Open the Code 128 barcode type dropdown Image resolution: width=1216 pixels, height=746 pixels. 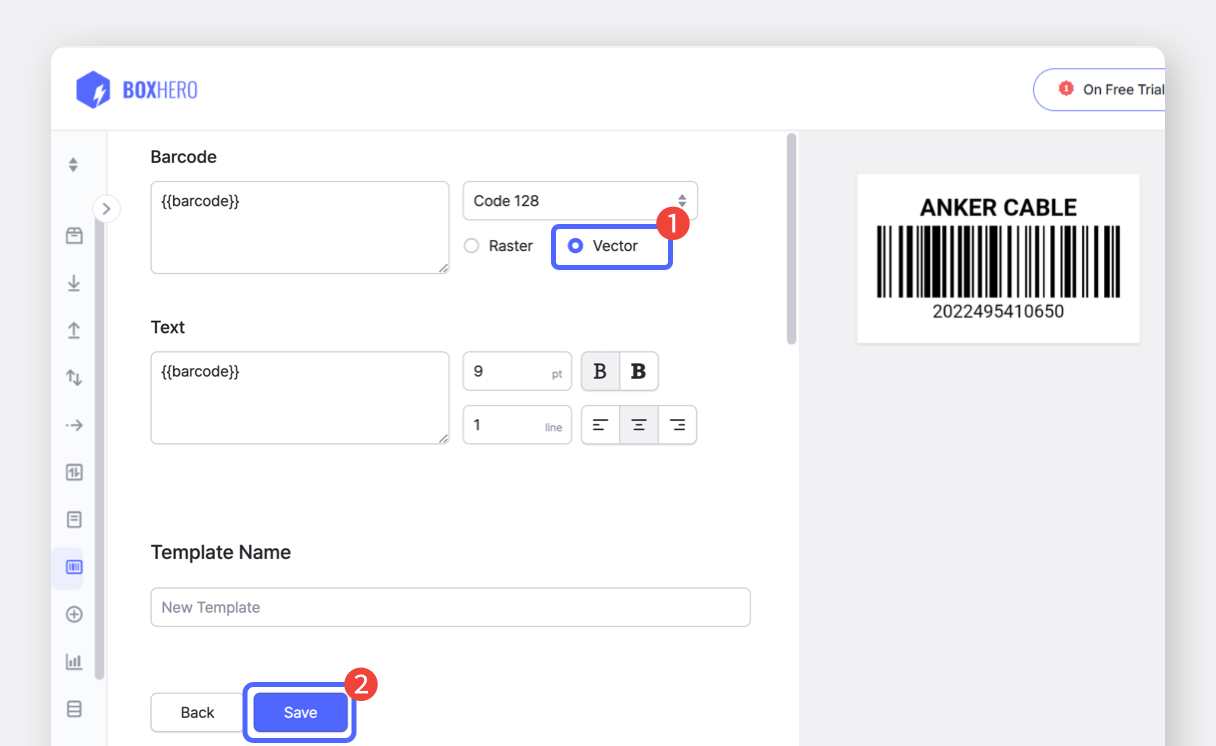[x=580, y=201]
